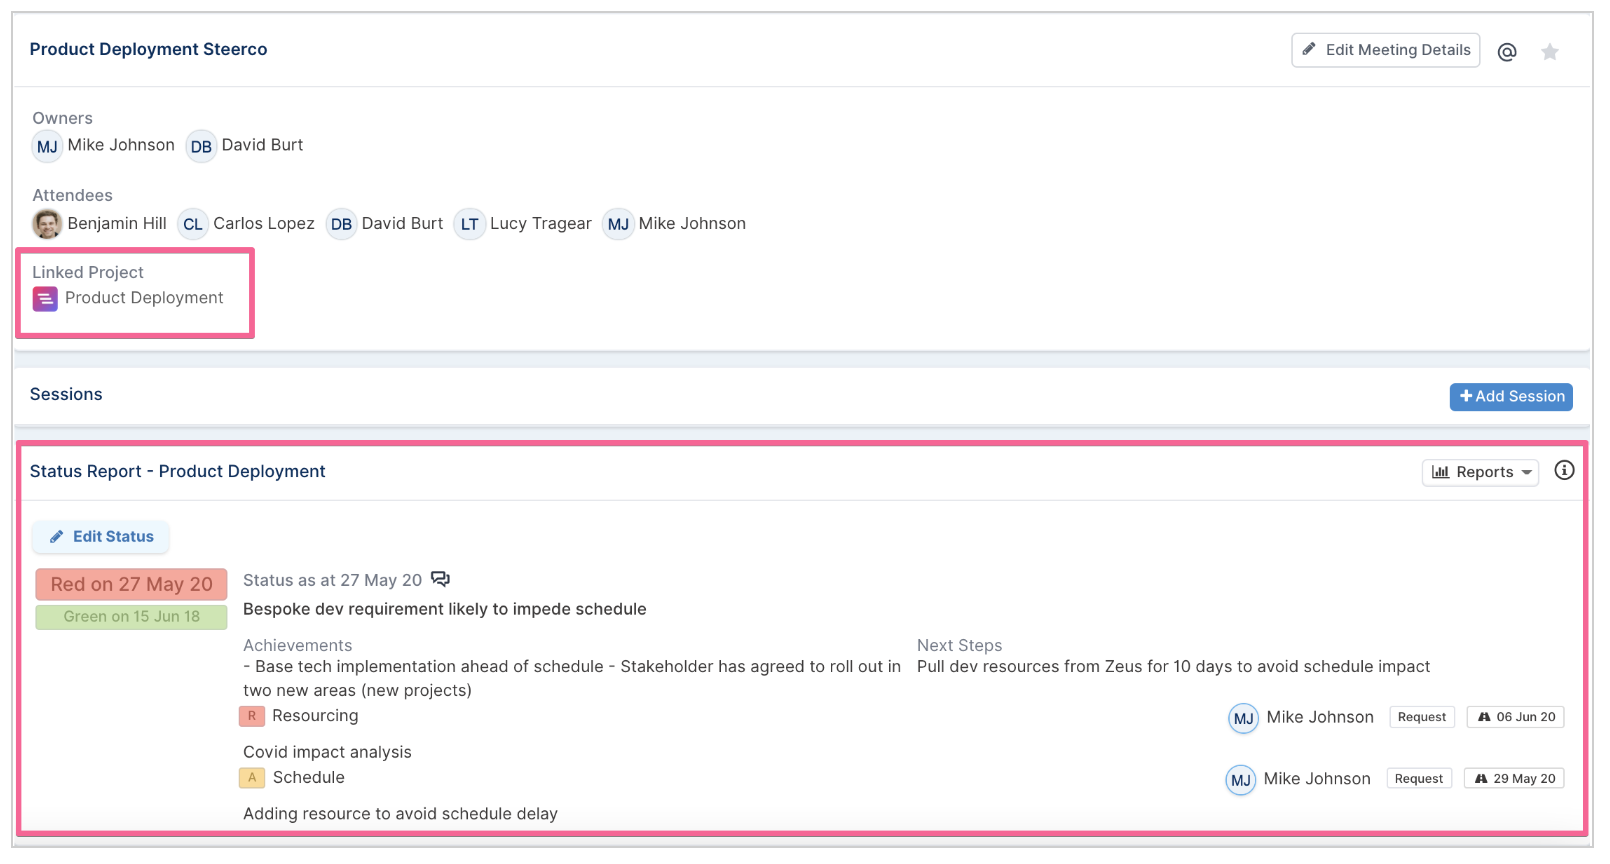The height and width of the screenshot is (864, 1610).
Task: Select the Red on 27 May 20 status
Action: coord(132,585)
